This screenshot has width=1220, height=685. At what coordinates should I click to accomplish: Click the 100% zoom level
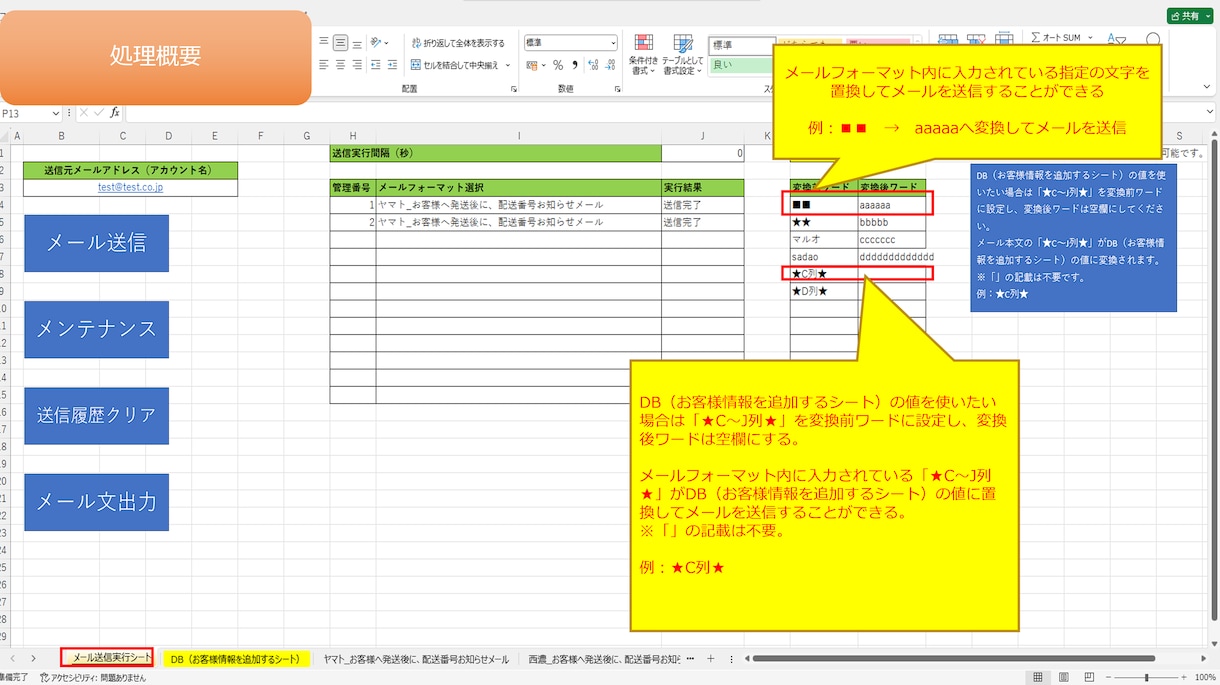[1205, 677]
